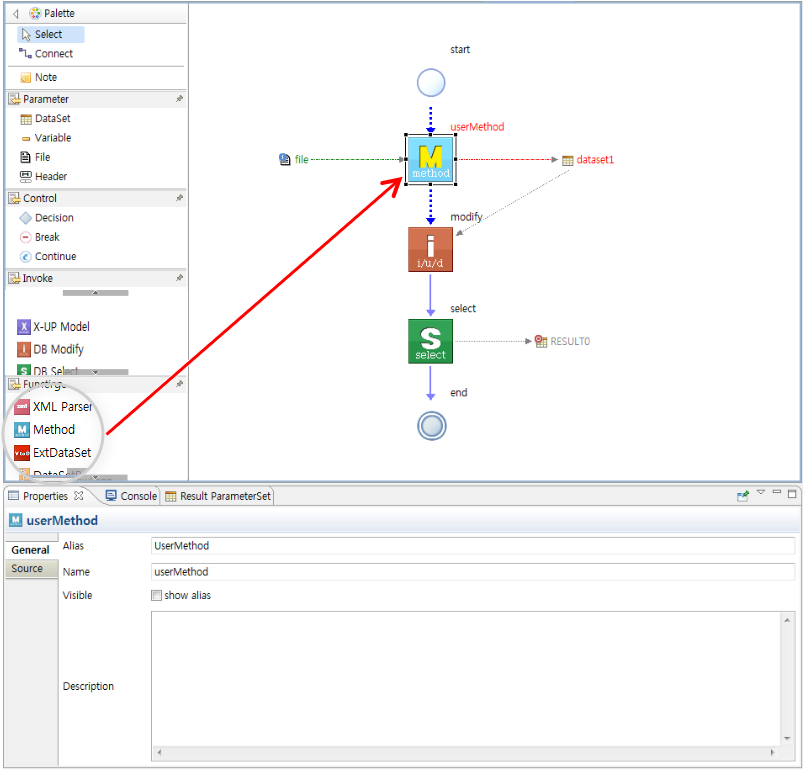This screenshot has width=804, height=770.
Task: Choose the Connect tool in palette
Action: pyautogui.click(x=53, y=54)
